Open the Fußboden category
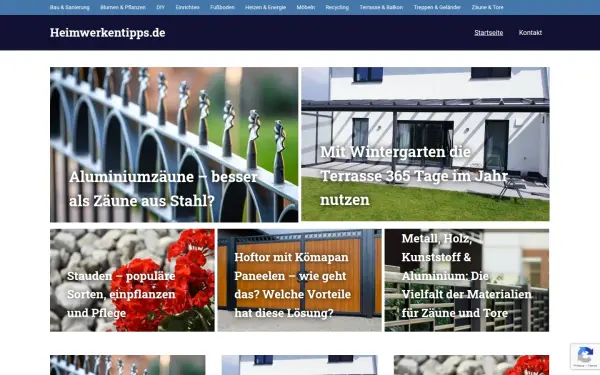The height and width of the screenshot is (375, 600). (x=222, y=7)
